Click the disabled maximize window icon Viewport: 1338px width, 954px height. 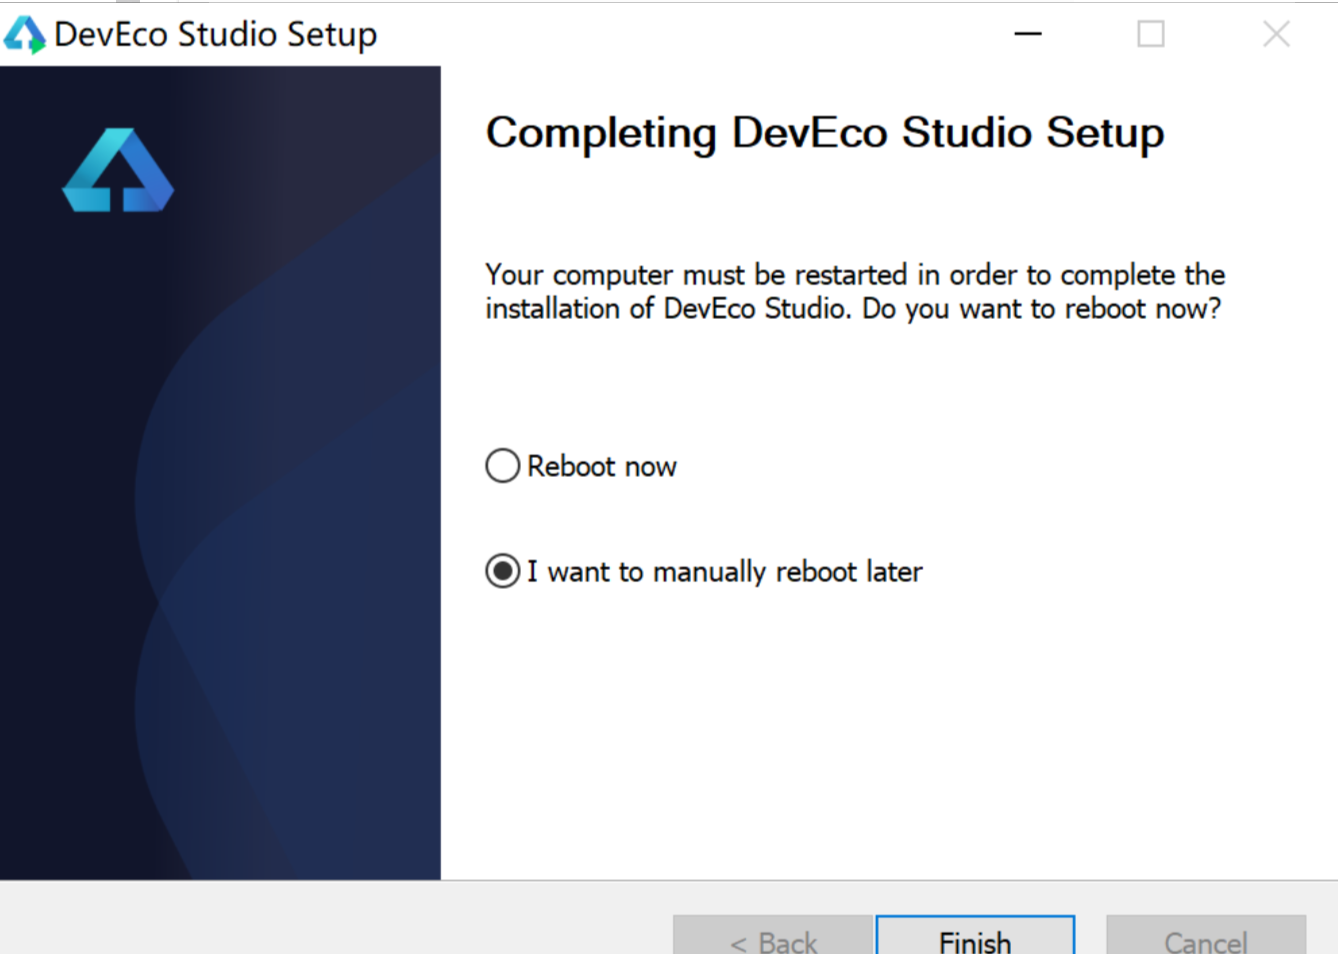coord(1151,34)
